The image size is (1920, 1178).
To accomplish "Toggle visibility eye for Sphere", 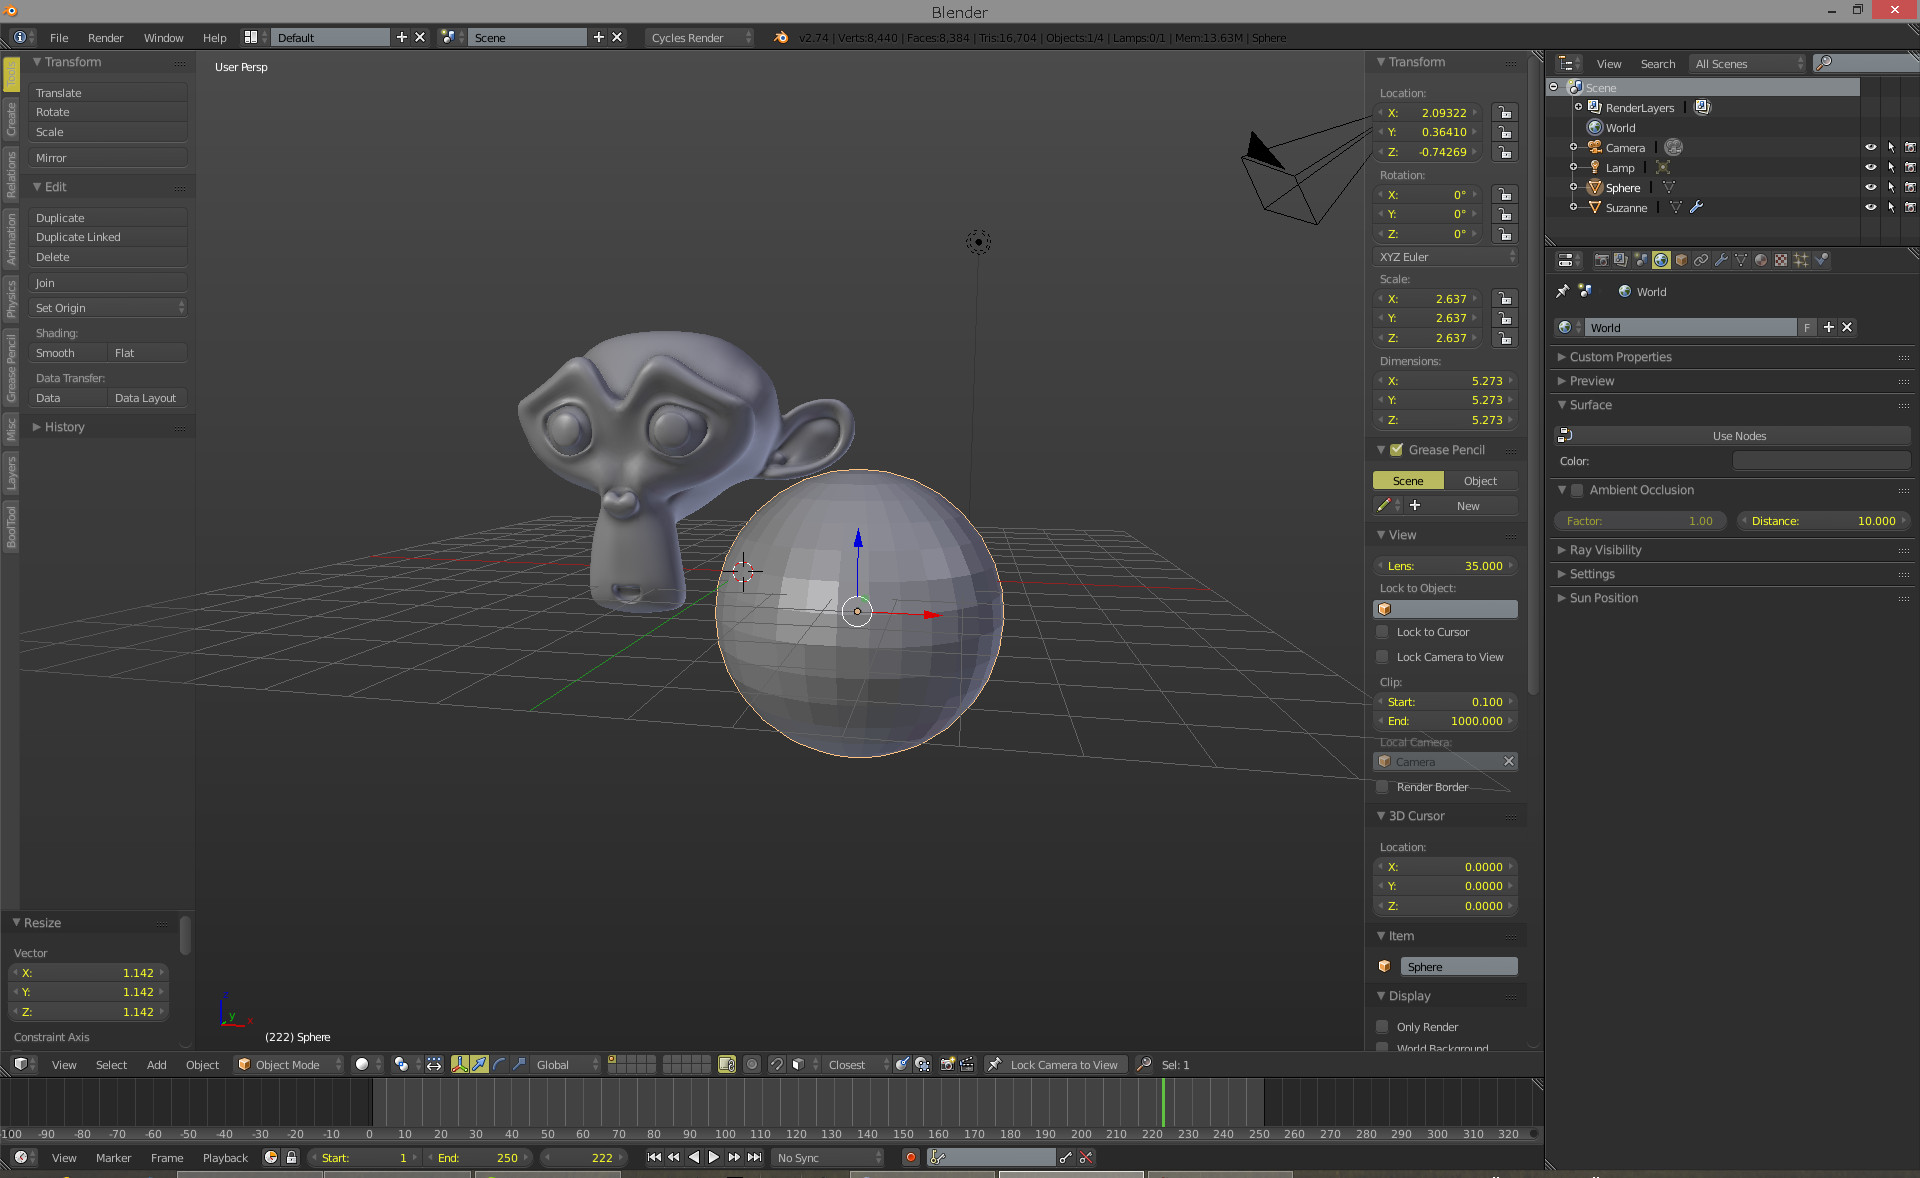I will pyautogui.click(x=1871, y=187).
